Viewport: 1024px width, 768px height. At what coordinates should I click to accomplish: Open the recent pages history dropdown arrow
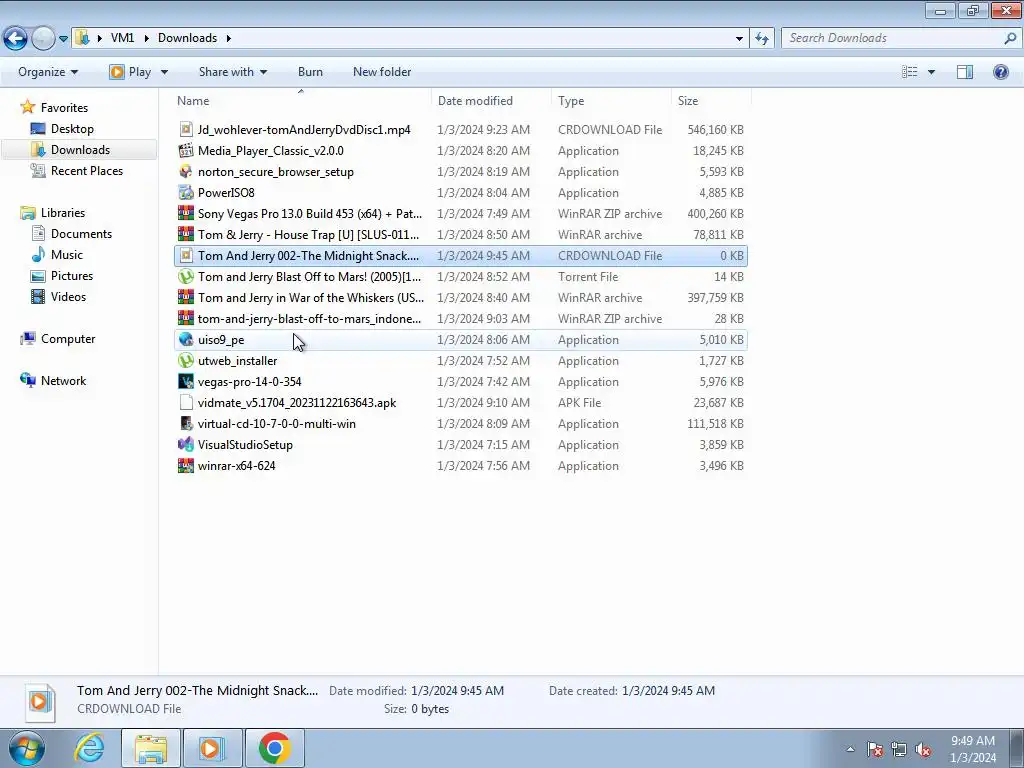[63, 39]
